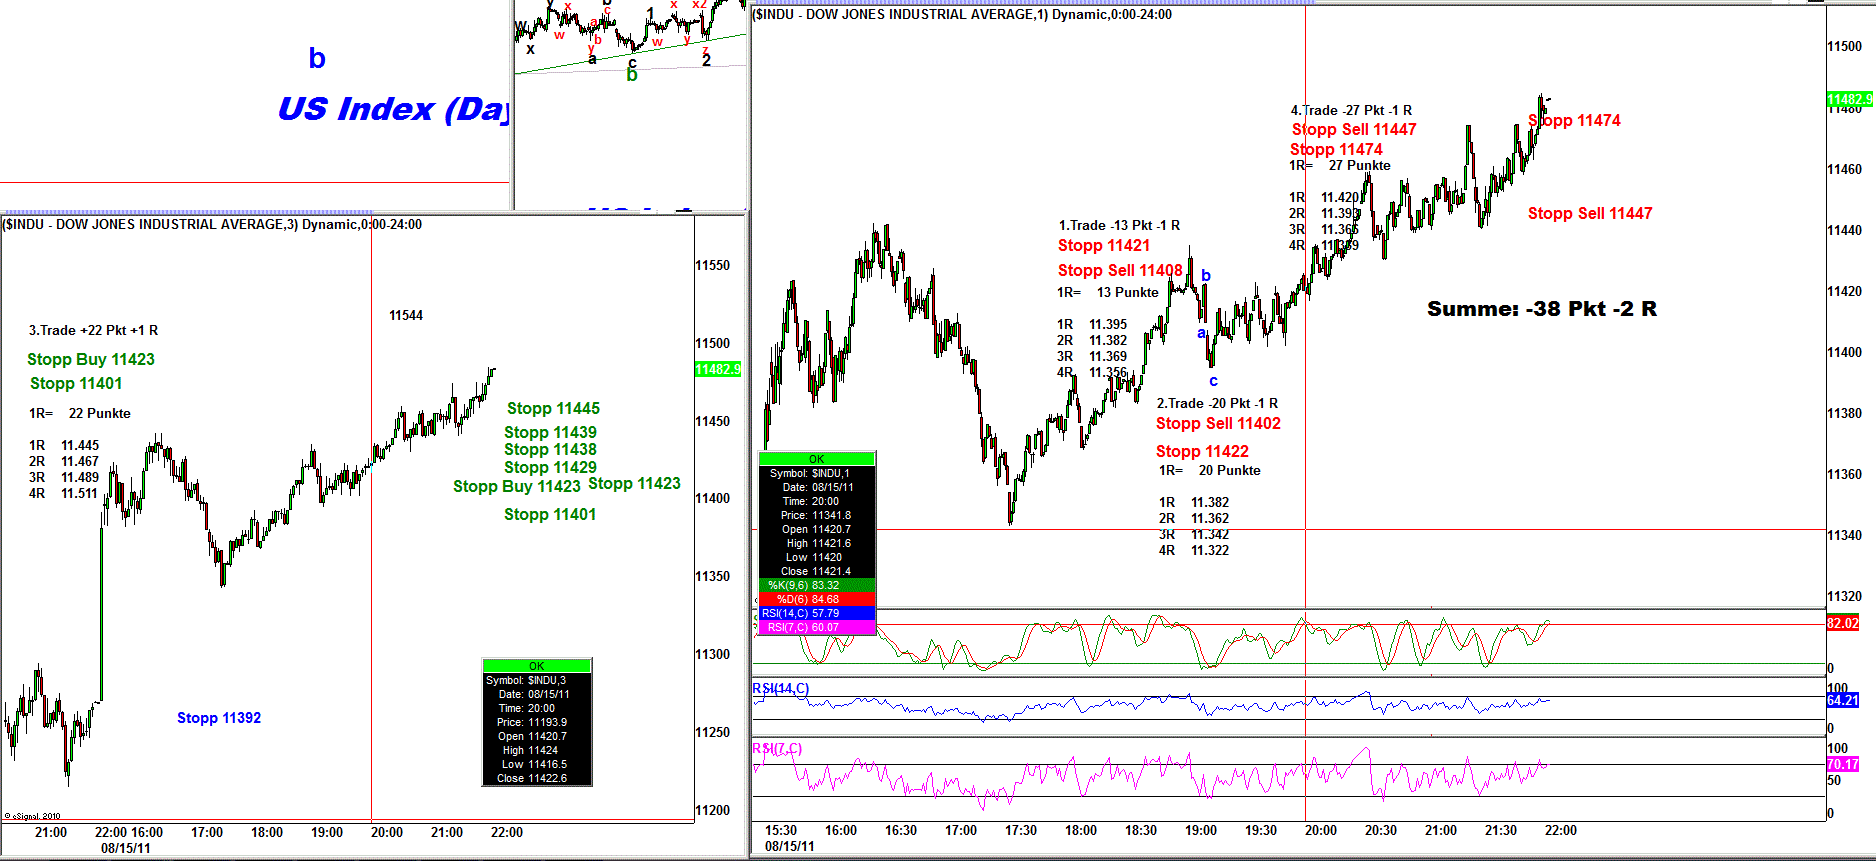Click the red 82.02 stochastic value marker

pos(1842,623)
